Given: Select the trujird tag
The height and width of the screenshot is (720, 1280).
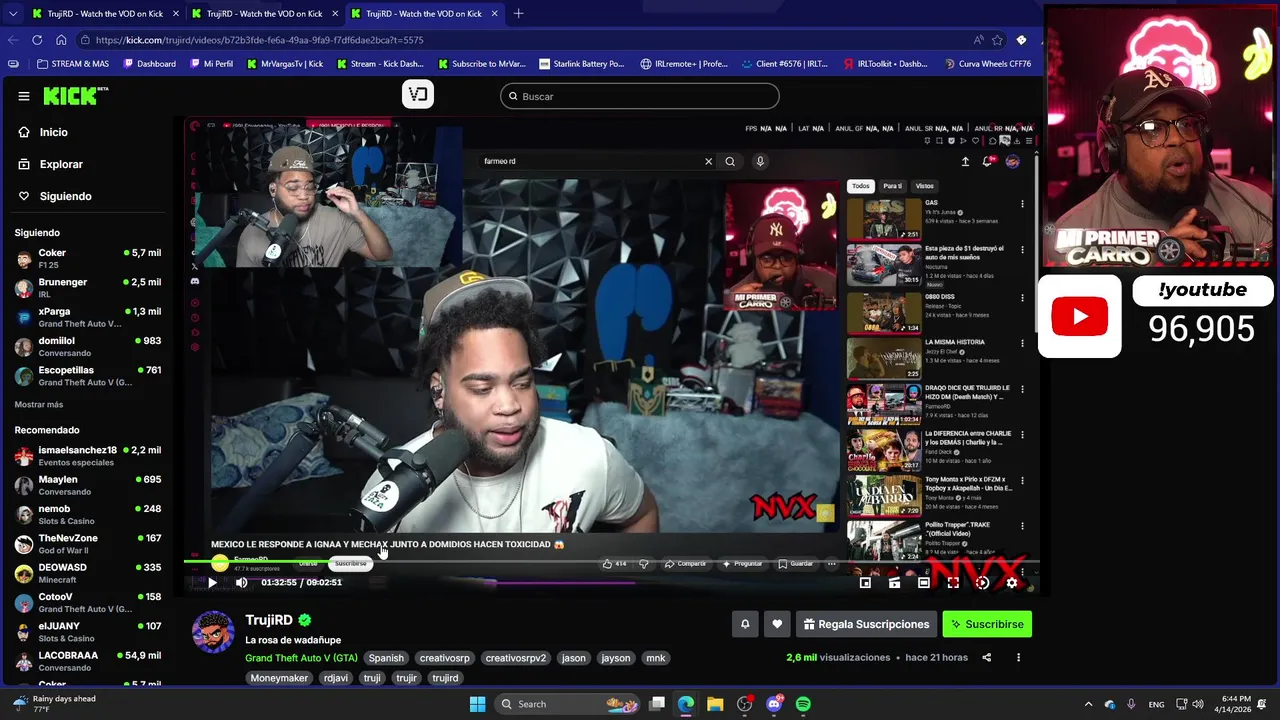Looking at the screenshot, I should point(445,678).
